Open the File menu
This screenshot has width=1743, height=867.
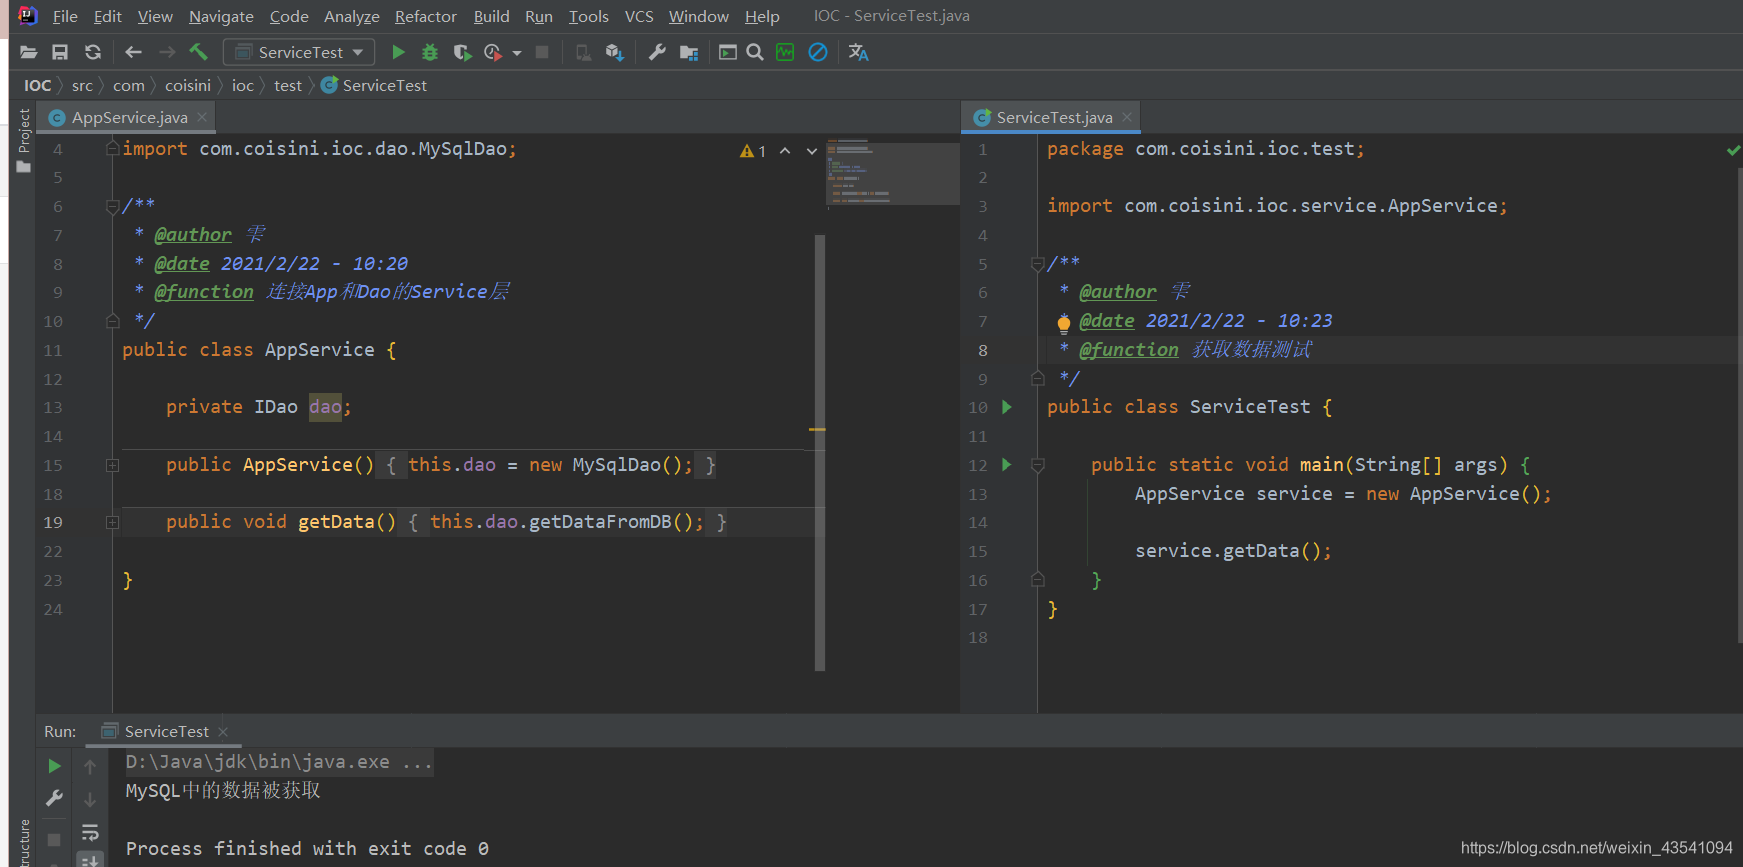click(65, 16)
